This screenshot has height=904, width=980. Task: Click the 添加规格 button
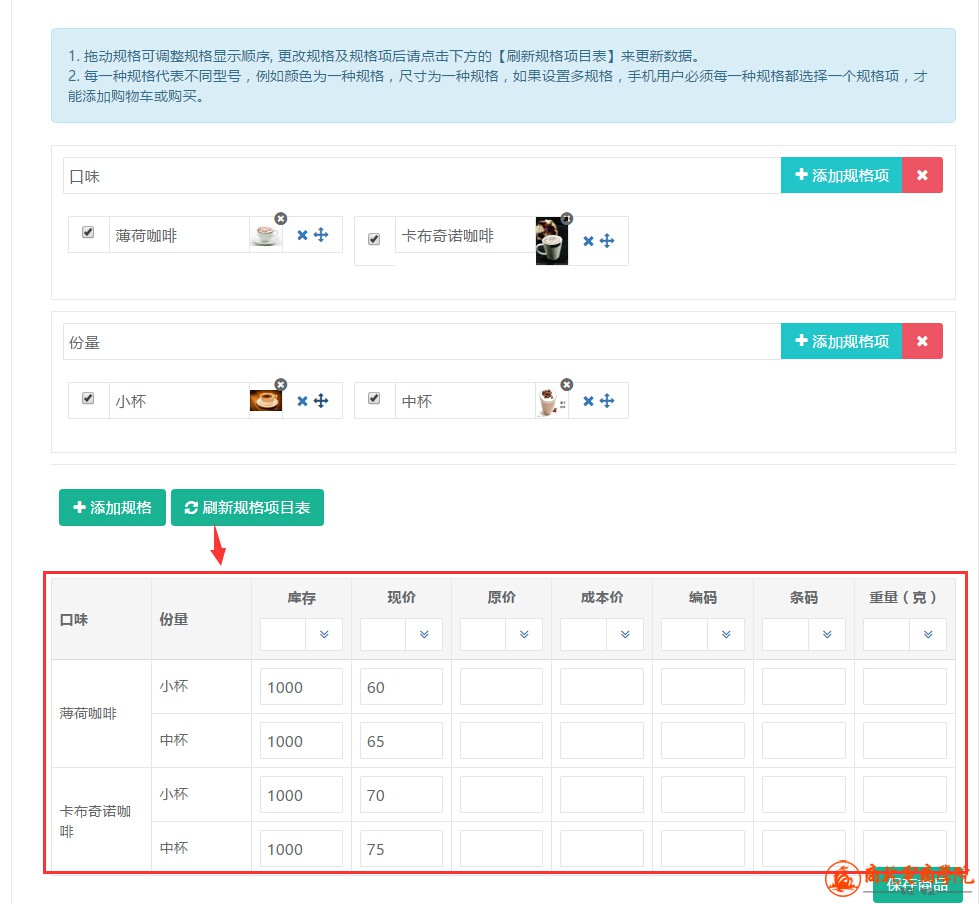(x=112, y=507)
